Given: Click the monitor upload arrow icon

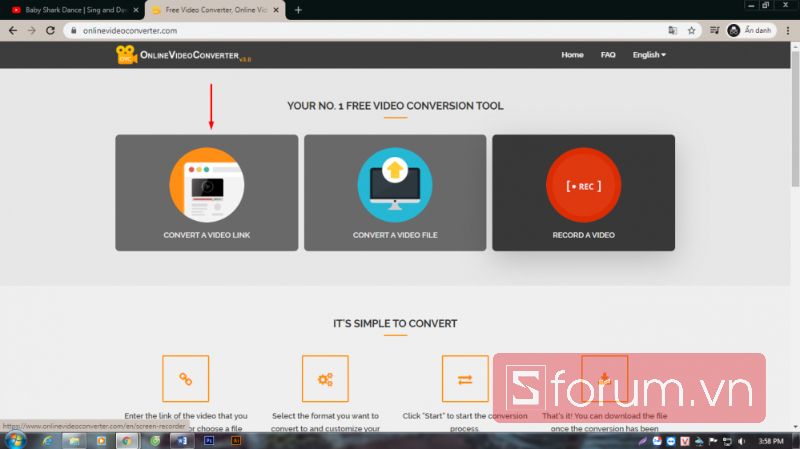Looking at the screenshot, I should [x=395, y=185].
